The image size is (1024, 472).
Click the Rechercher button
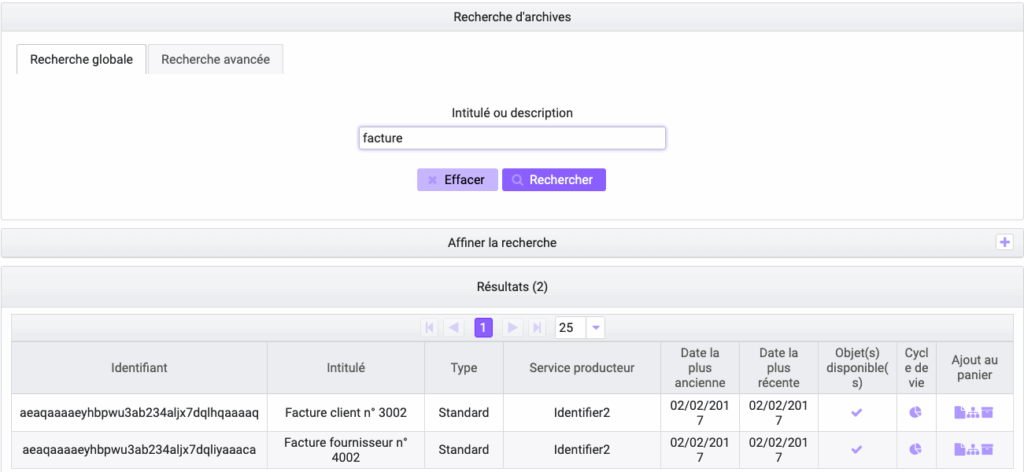[x=553, y=180]
